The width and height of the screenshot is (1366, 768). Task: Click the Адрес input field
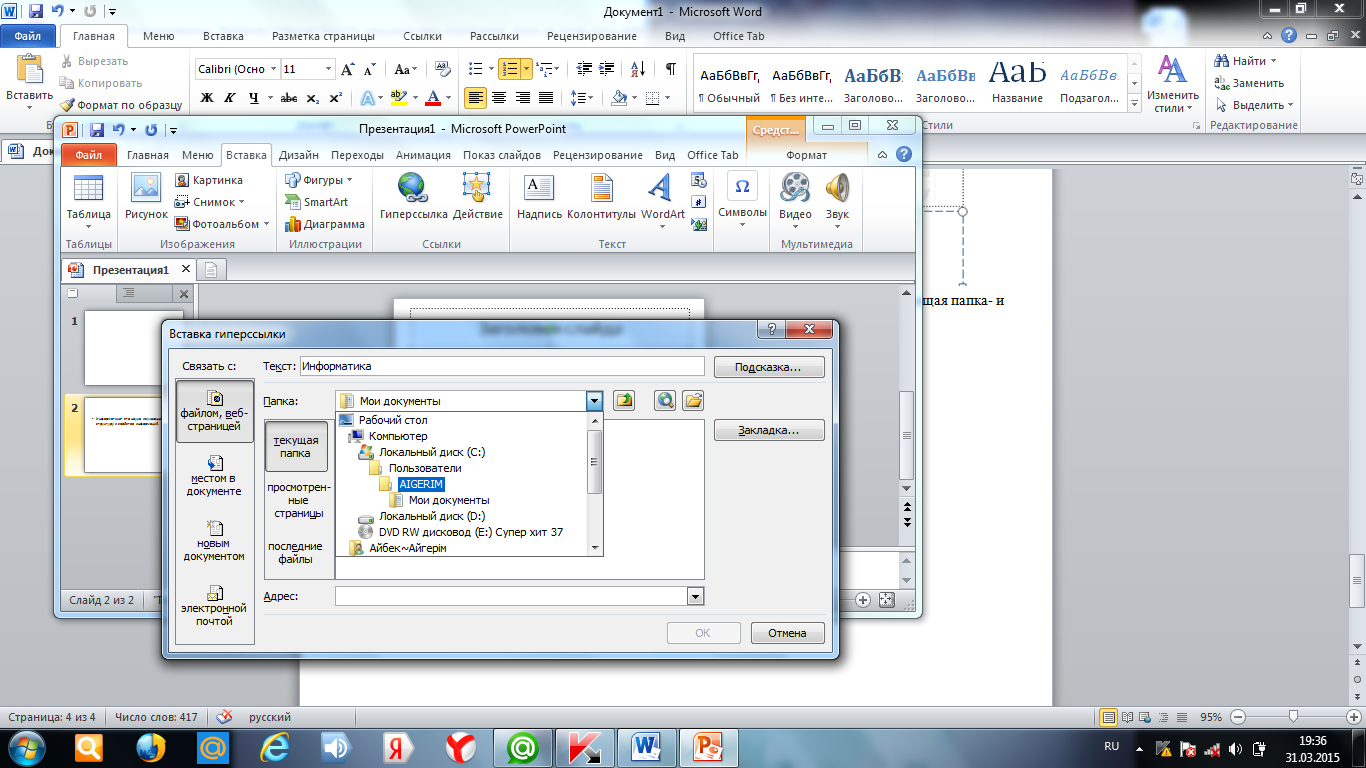tap(511, 596)
